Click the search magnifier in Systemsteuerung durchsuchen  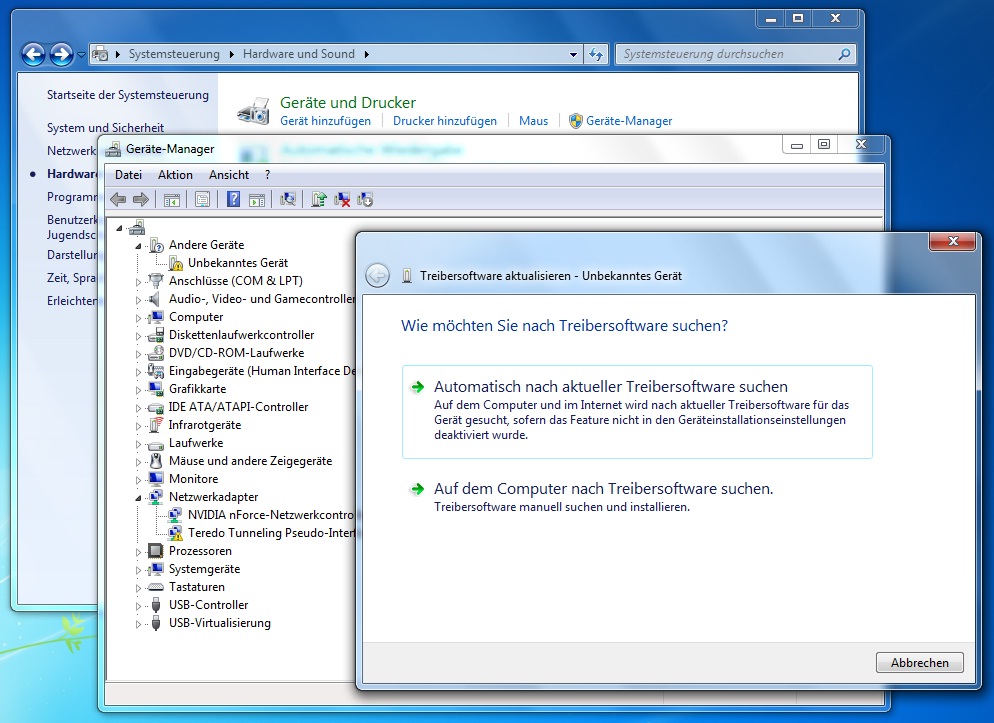844,54
